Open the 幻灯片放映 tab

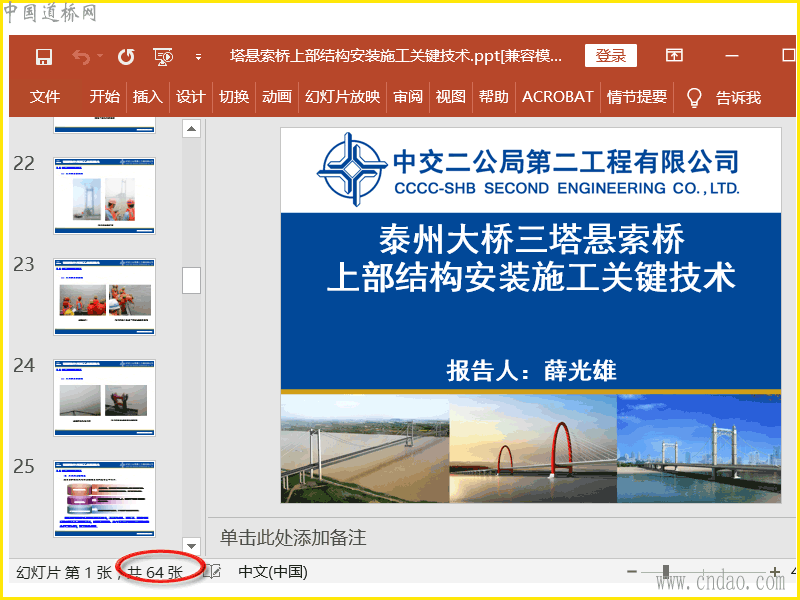tap(342, 96)
